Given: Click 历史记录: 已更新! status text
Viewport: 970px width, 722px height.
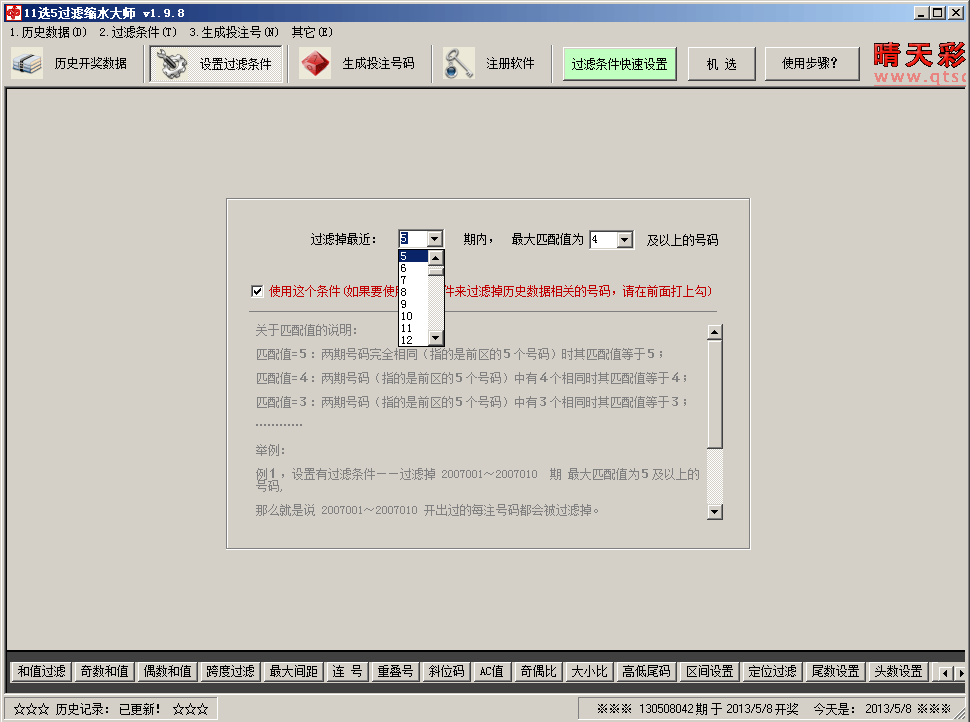Looking at the screenshot, I should click(x=111, y=708).
